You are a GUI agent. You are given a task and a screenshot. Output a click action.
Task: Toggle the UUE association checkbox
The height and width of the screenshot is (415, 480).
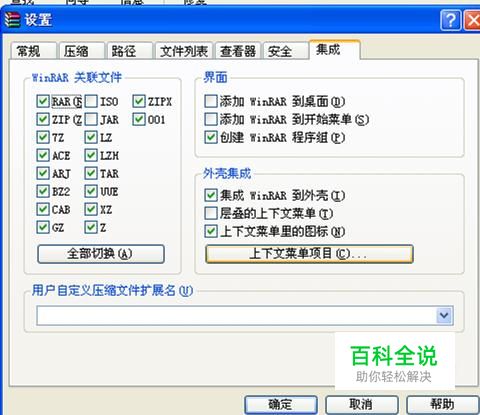point(91,191)
